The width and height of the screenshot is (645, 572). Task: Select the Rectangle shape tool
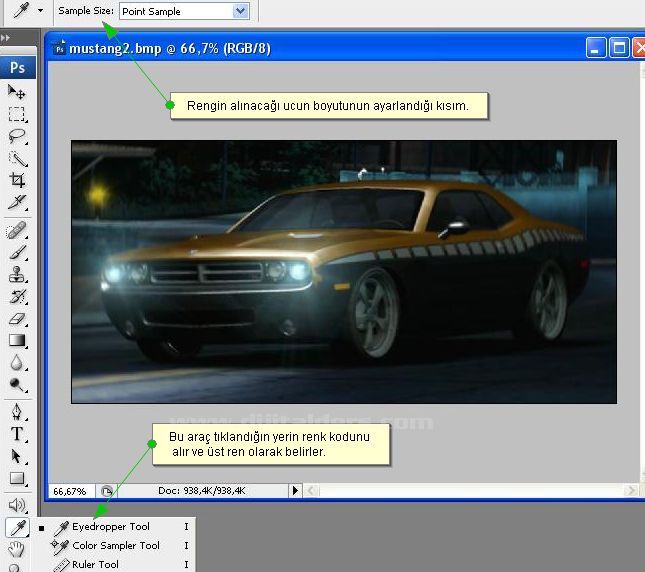(x=17, y=478)
